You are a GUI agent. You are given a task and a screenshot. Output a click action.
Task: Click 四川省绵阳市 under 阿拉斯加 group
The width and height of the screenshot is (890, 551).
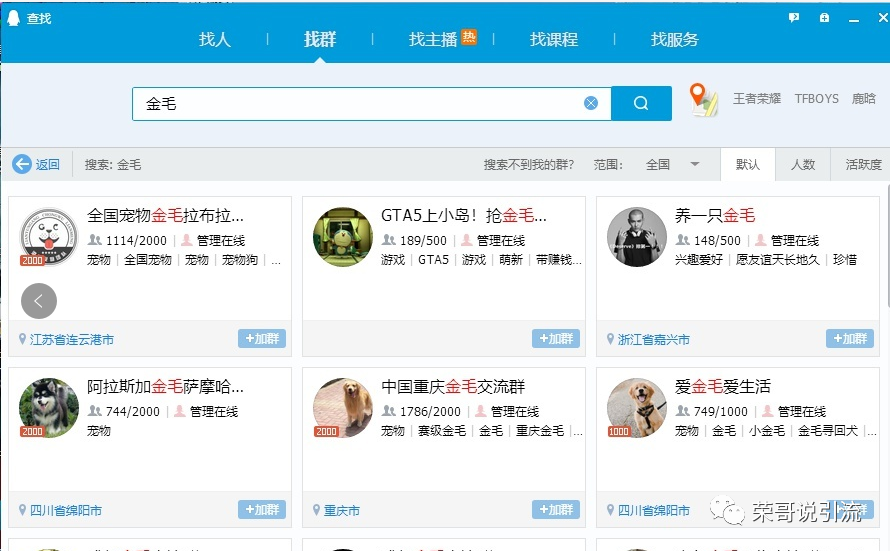tap(66, 510)
